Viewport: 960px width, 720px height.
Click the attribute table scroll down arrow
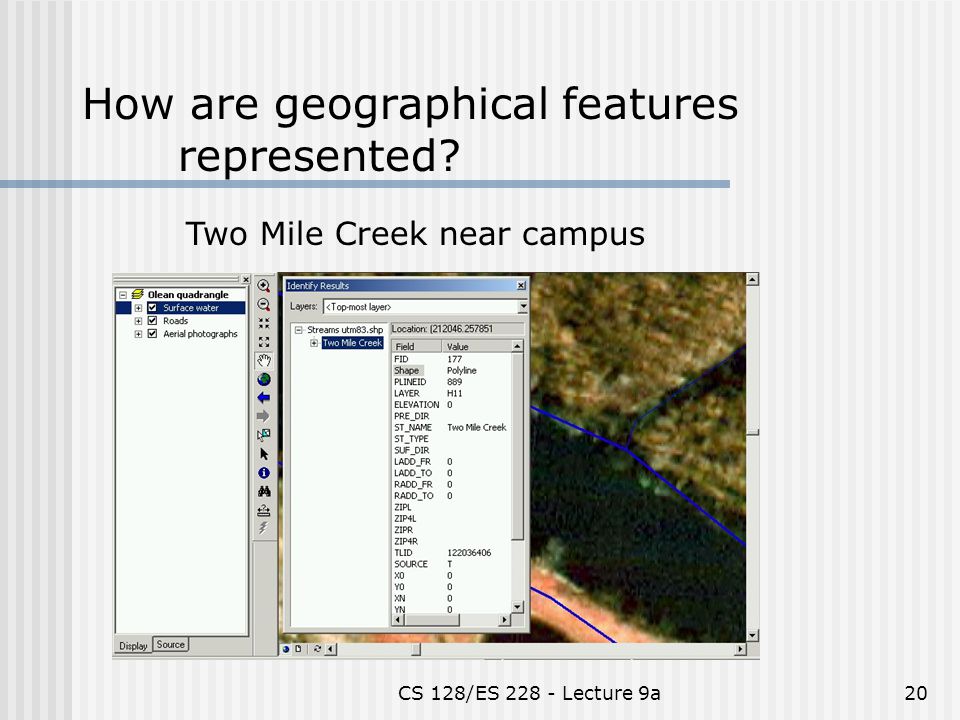[517, 607]
